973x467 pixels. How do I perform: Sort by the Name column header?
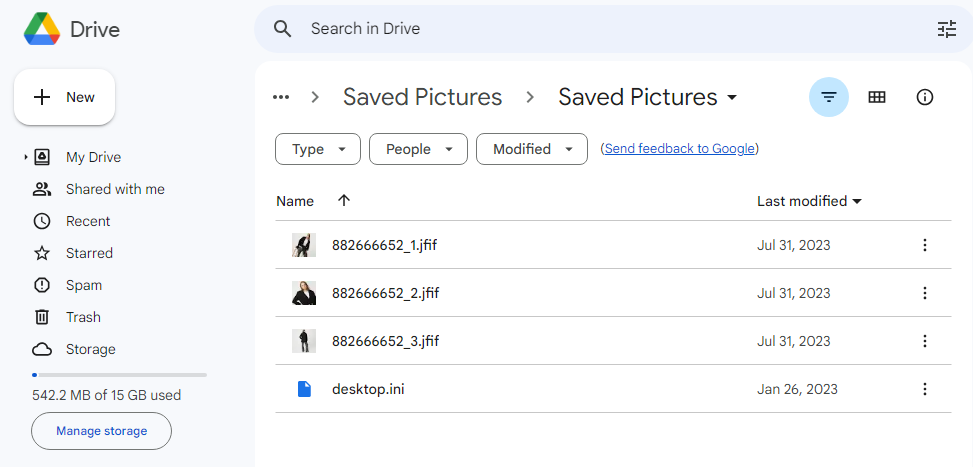(295, 201)
